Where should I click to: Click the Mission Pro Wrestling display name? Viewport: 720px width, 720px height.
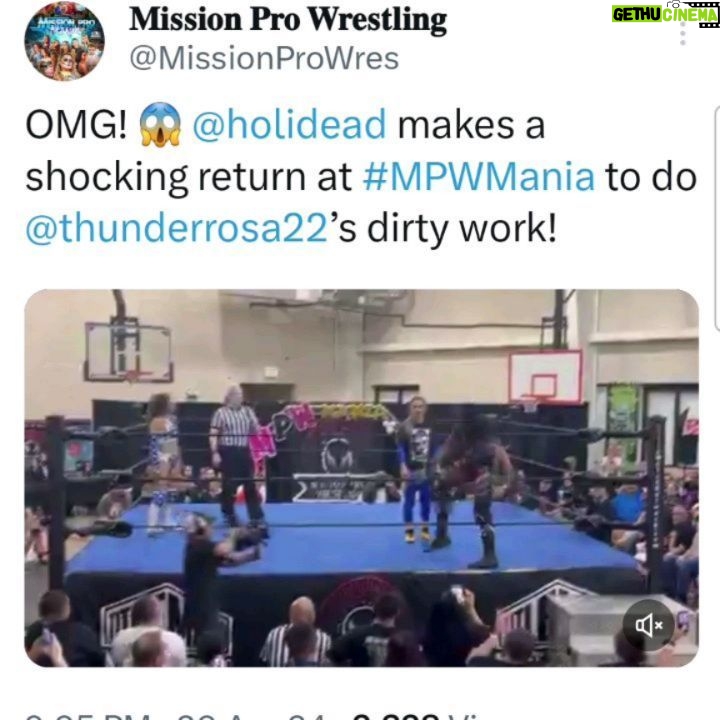288,20
